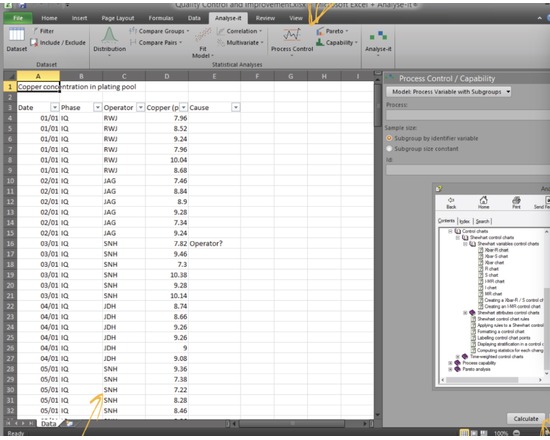
Task: Expand Shewhart attributes control charts node
Action: 465,313
